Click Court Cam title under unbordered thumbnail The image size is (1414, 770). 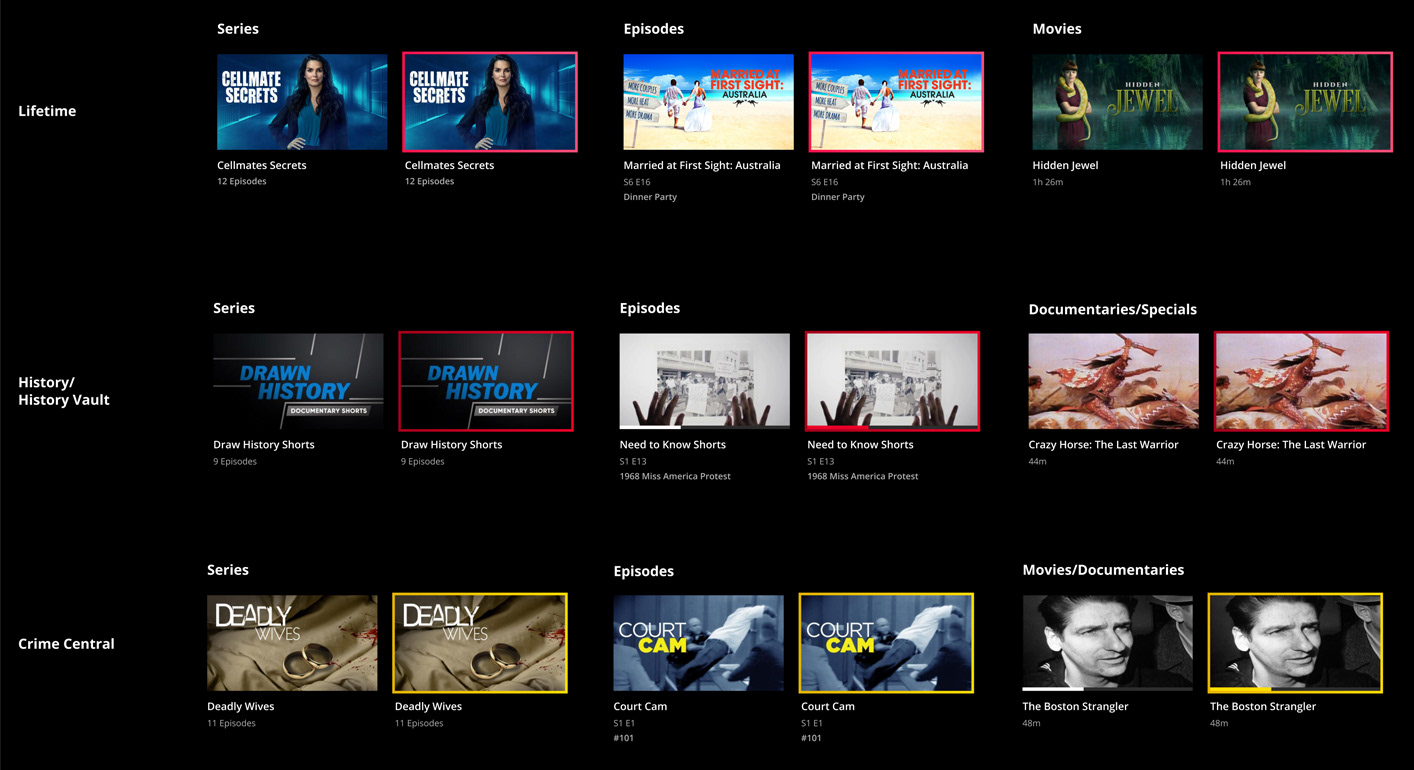[x=640, y=706]
